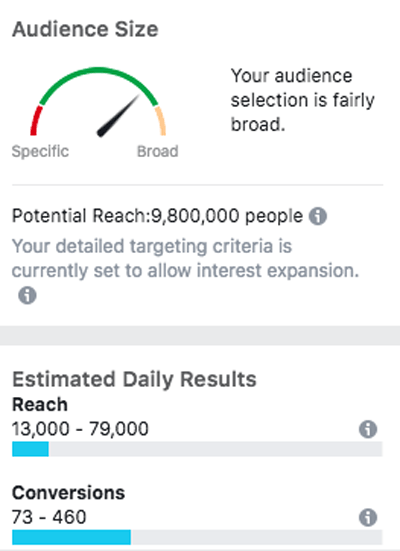The height and width of the screenshot is (551, 400).
Task: Click the bold Conversions label
Action: click(69, 493)
